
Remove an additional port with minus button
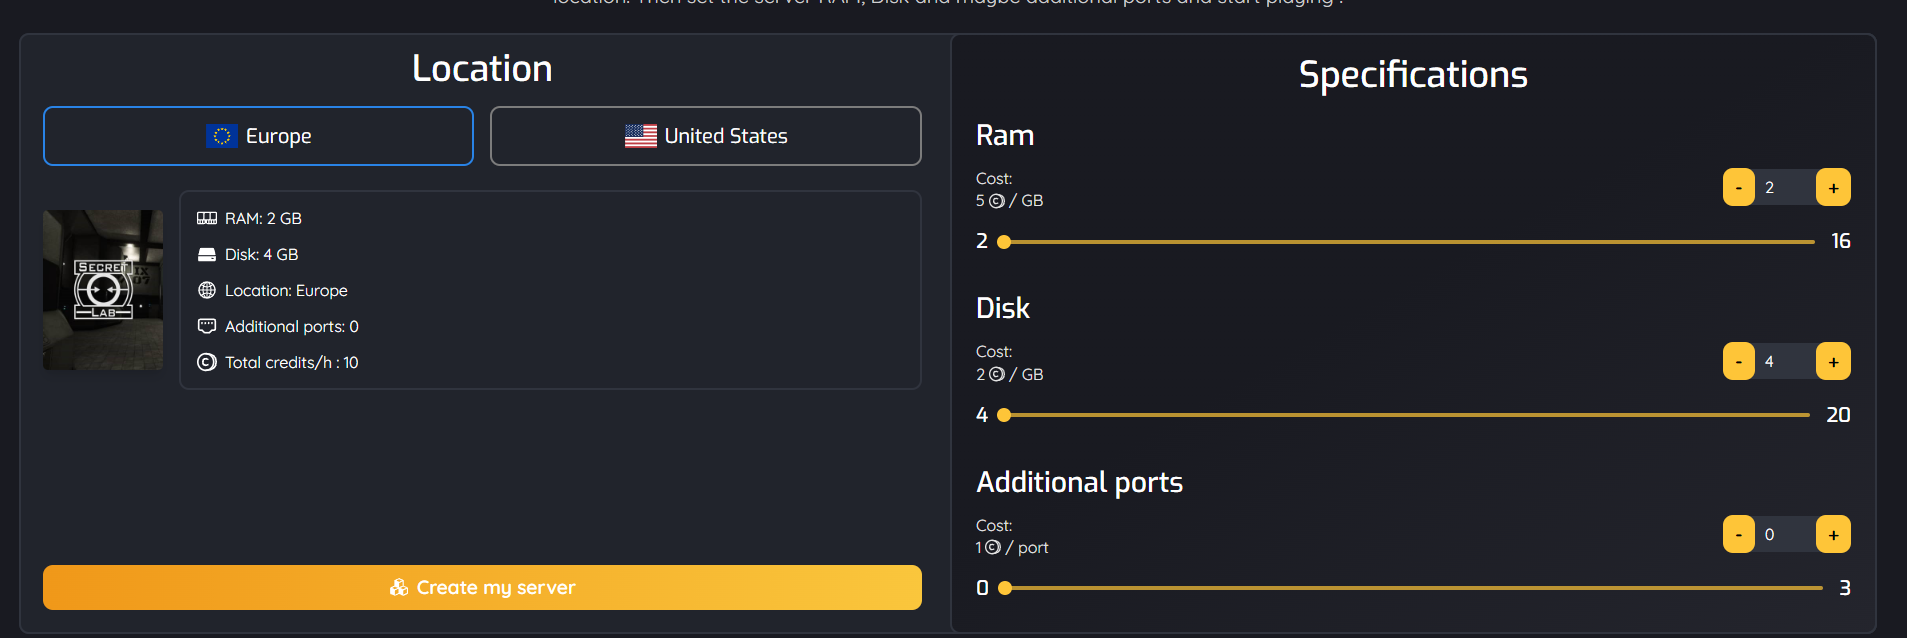point(1739,535)
